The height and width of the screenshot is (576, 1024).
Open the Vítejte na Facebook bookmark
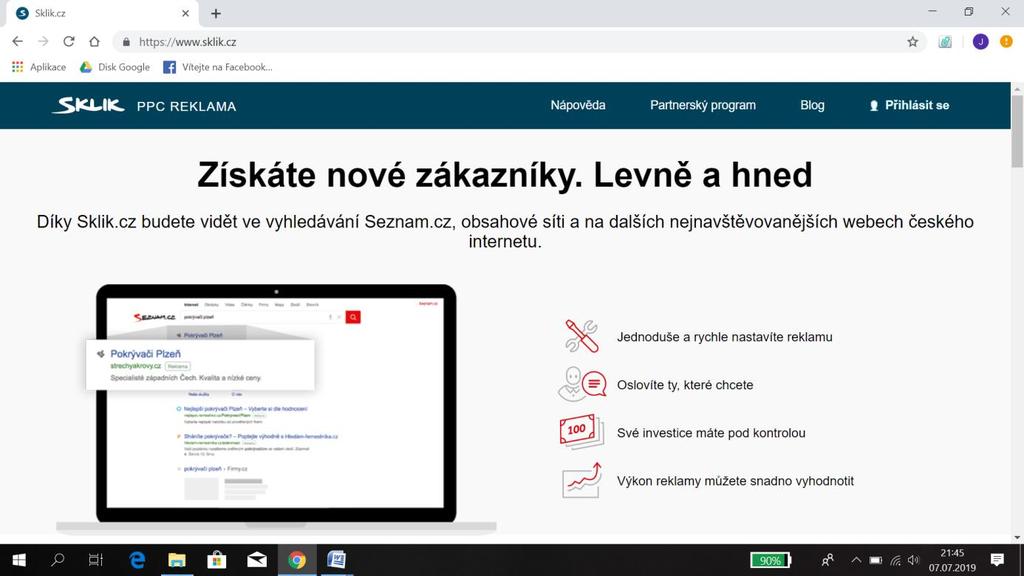[x=217, y=67]
